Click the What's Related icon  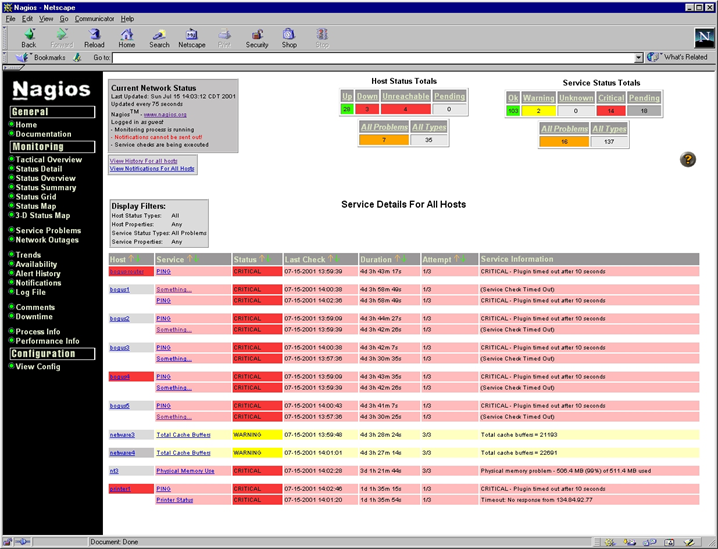pyautogui.click(x=679, y=57)
